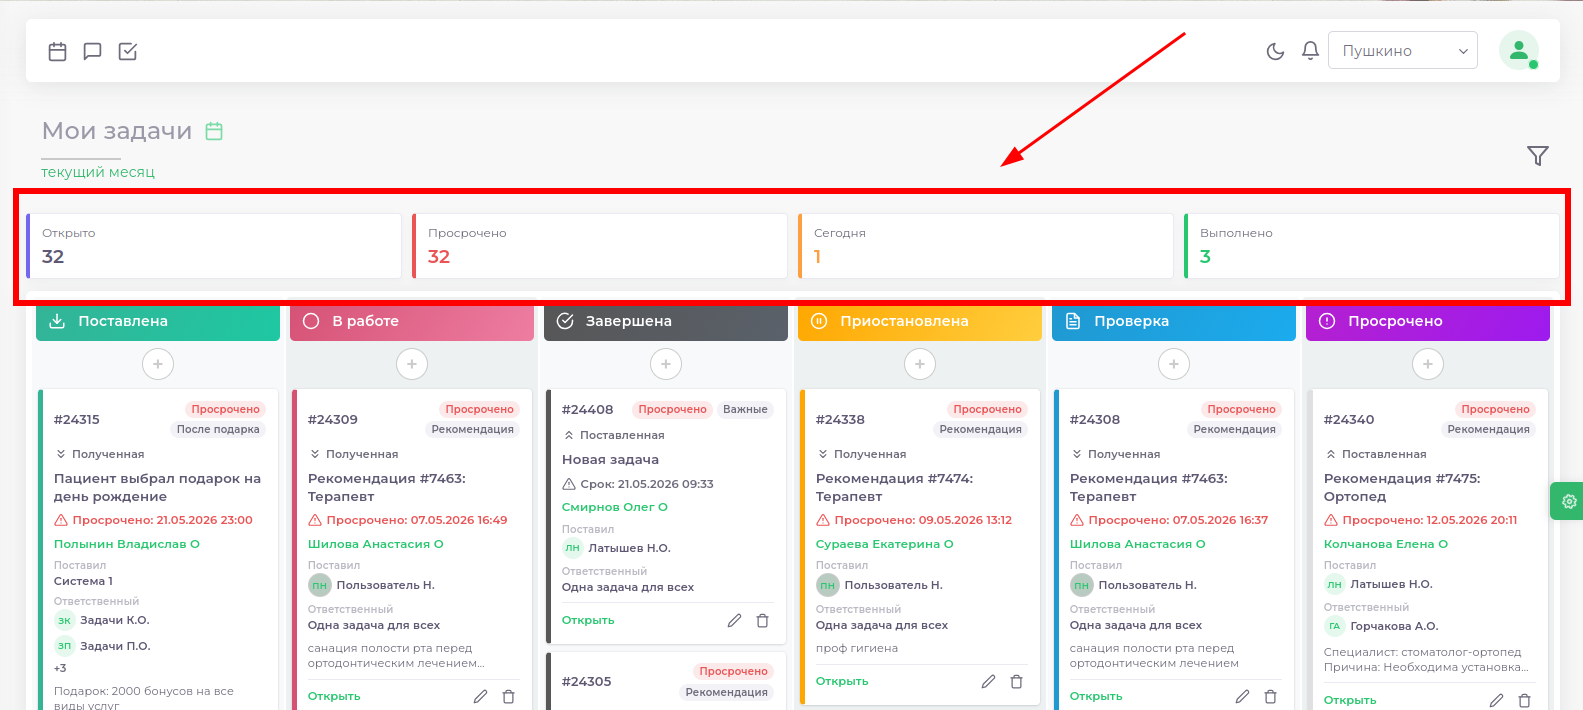Open task #24338 via Открыть link
The height and width of the screenshot is (710, 1583).
point(842,681)
